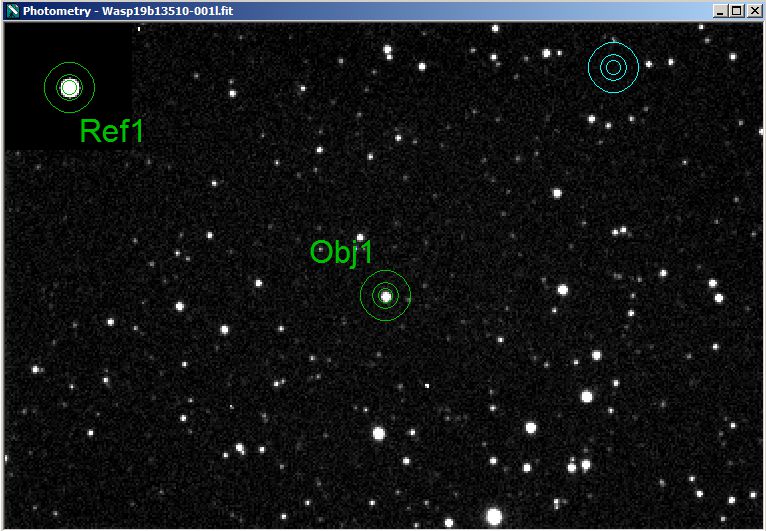
Task: Click the Photometry app icon in title bar
Action: [x=12, y=11]
